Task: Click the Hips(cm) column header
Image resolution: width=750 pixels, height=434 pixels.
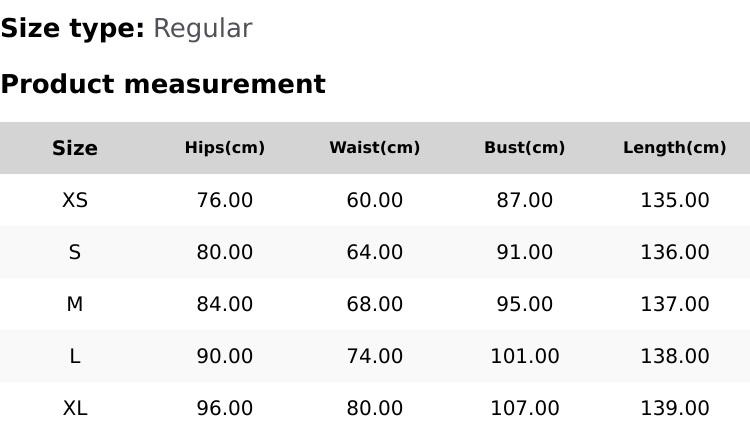Action: click(225, 148)
